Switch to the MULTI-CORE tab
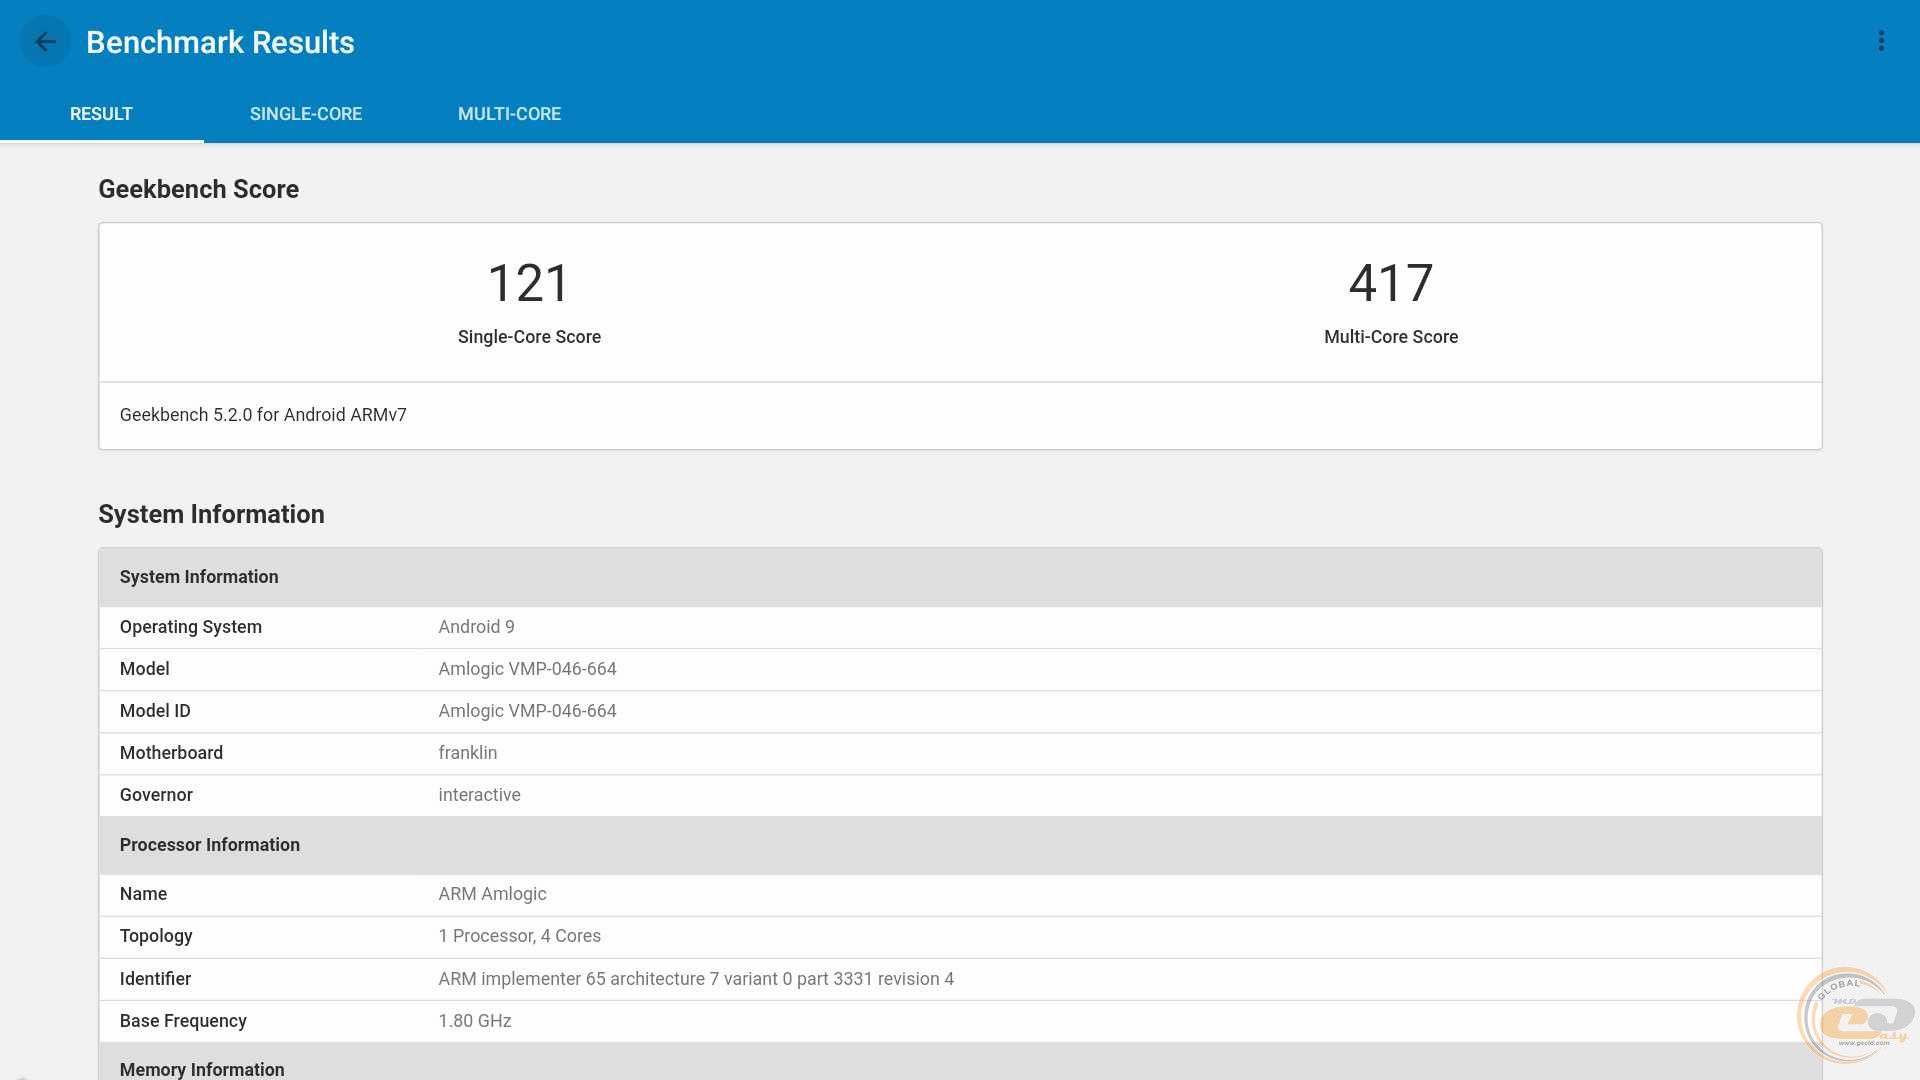1920x1080 pixels. (509, 114)
